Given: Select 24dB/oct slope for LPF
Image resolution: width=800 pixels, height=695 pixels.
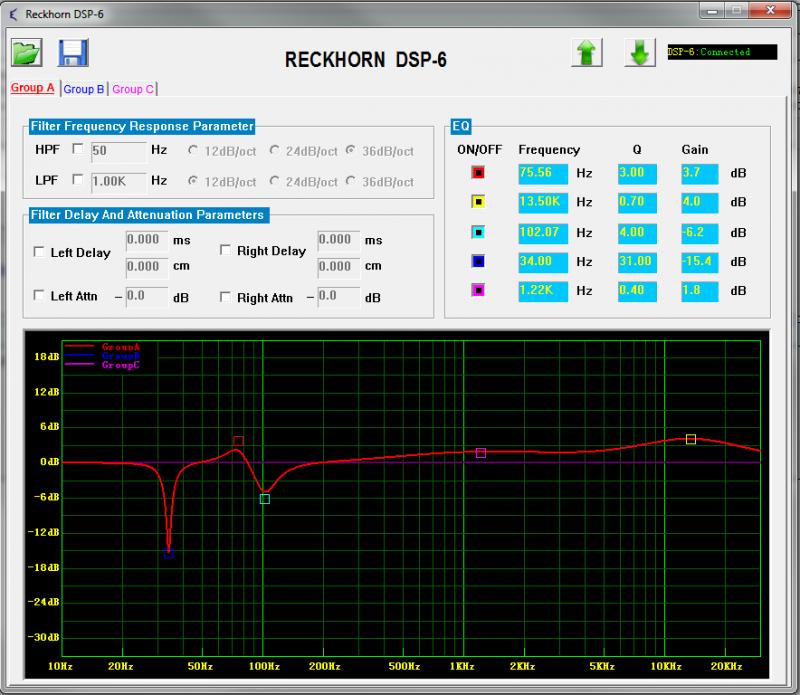Looking at the screenshot, I should click(x=272, y=182).
